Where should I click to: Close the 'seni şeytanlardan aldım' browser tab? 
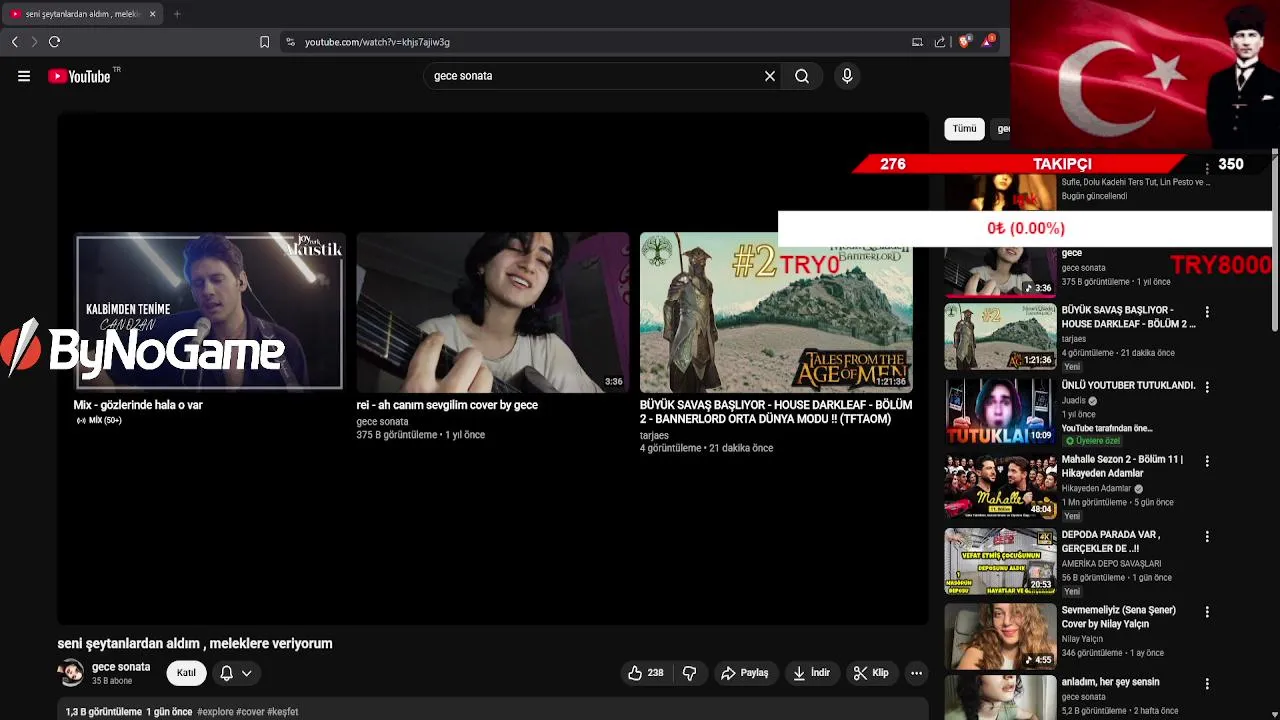click(152, 14)
